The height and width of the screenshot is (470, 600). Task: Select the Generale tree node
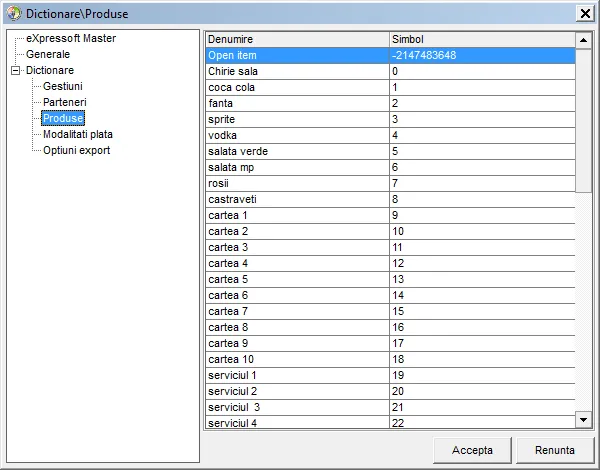pyautogui.click(x=48, y=54)
